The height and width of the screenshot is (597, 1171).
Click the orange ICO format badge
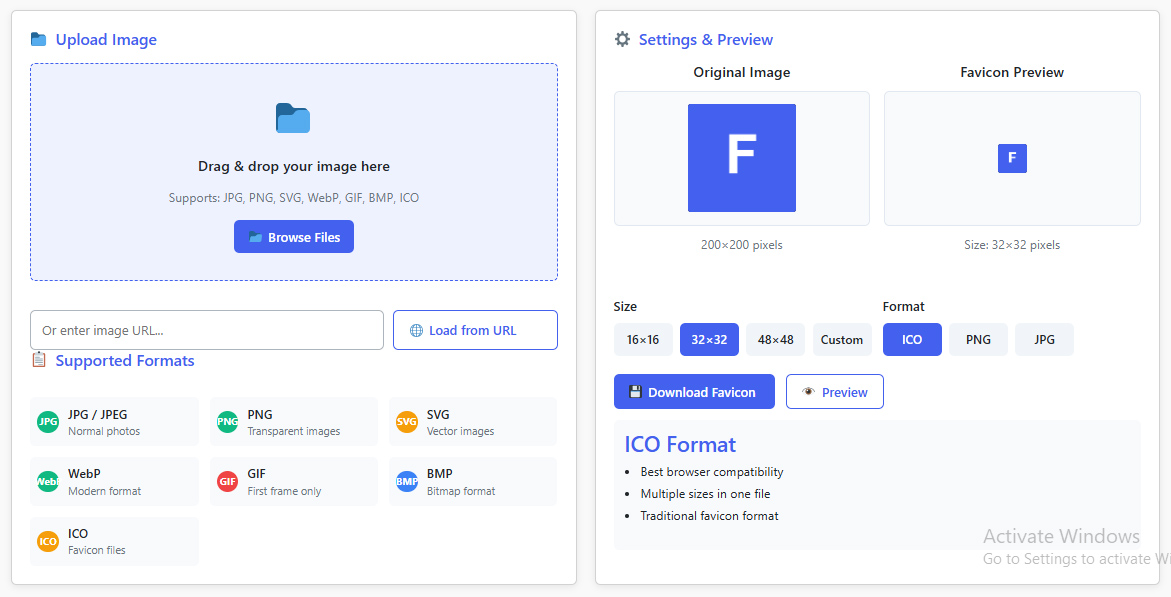point(48,542)
